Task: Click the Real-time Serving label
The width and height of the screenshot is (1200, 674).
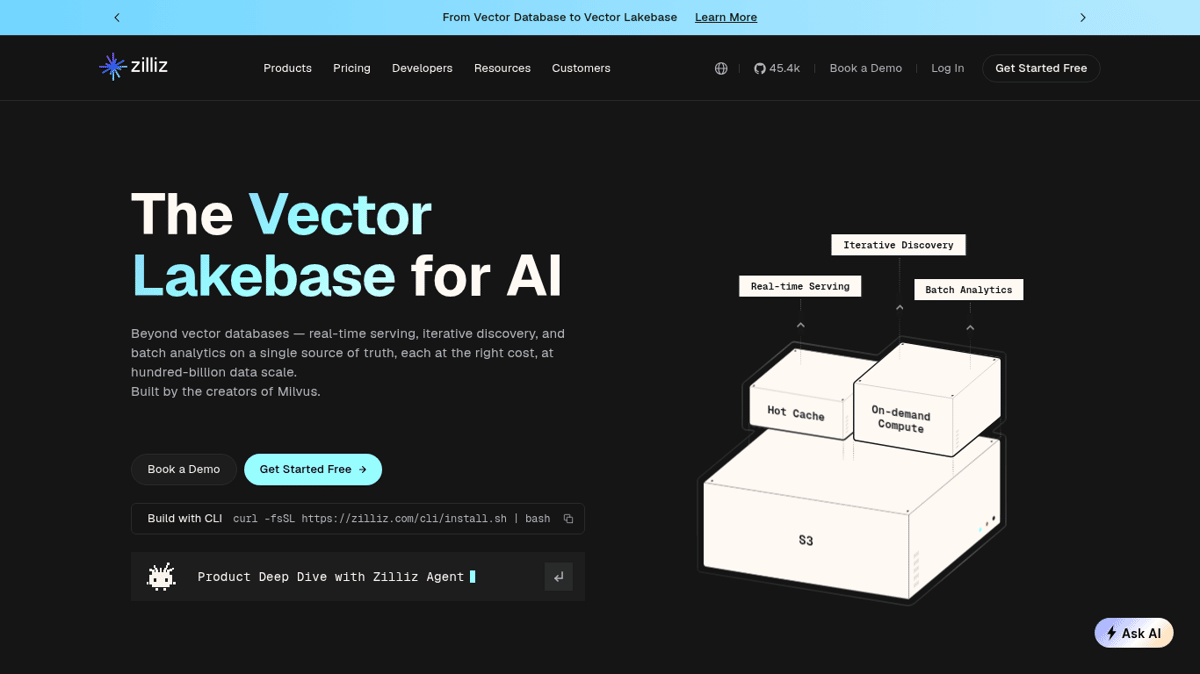Action: pos(800,286)
